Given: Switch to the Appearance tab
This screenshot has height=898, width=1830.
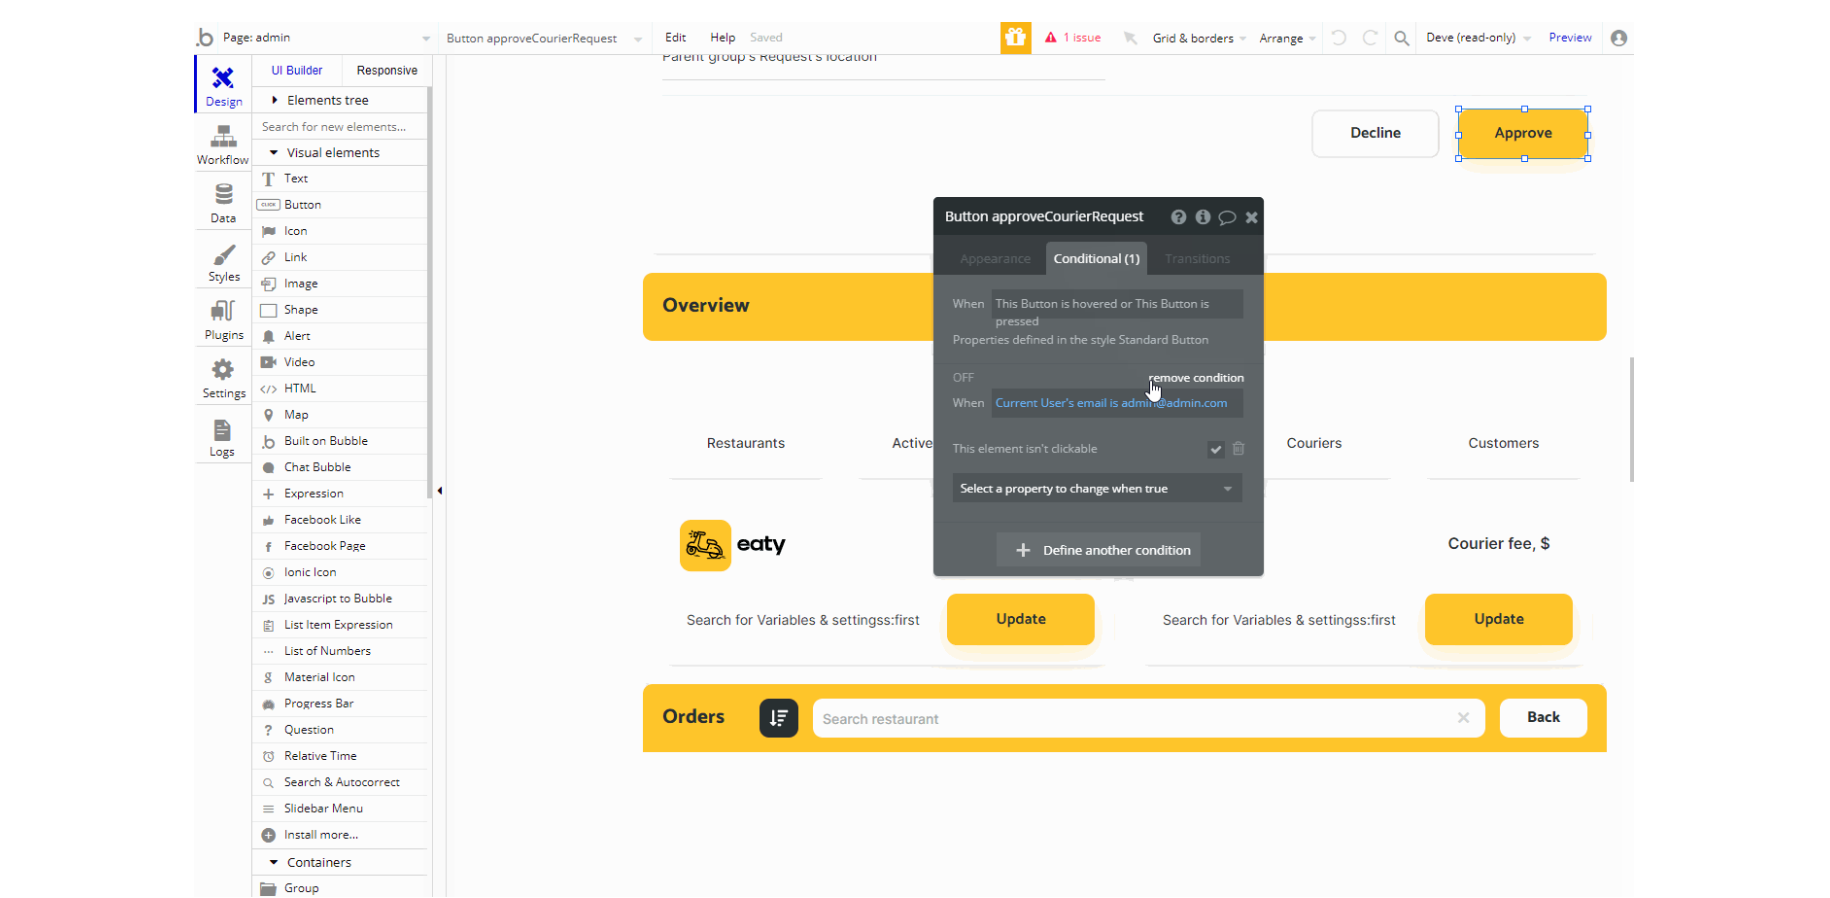Looking at the screenshot, I should point(994,259).
